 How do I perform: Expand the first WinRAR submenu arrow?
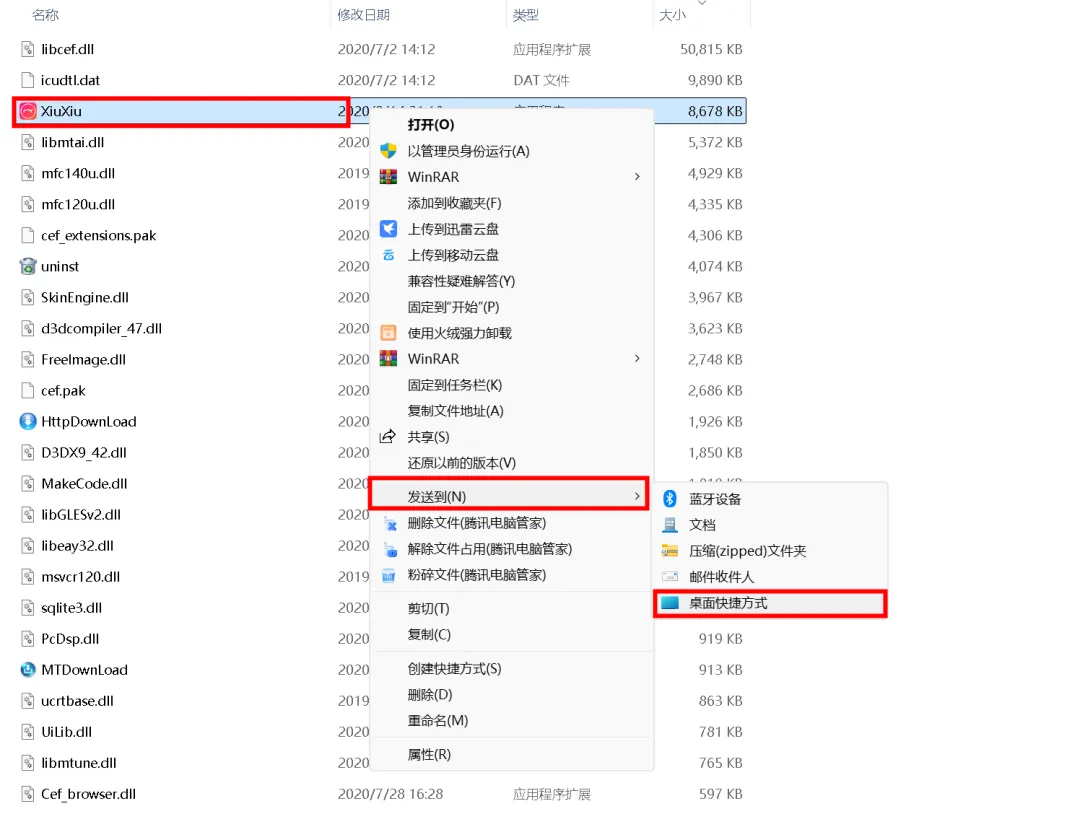click(637, 177)
